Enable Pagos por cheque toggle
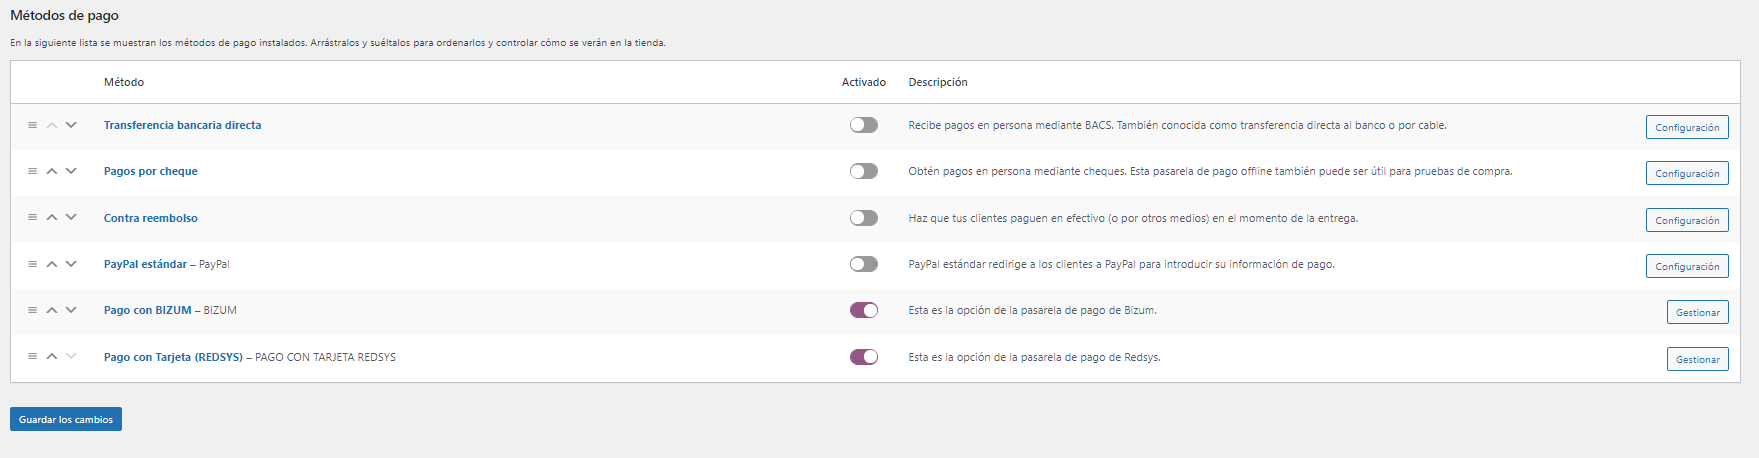The height and width of the screenshot is (458, 1759). (864, 171)
